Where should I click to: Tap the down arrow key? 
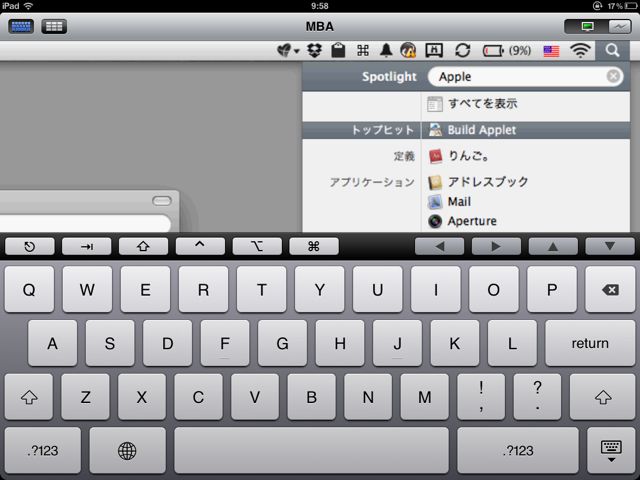point(610,247)
